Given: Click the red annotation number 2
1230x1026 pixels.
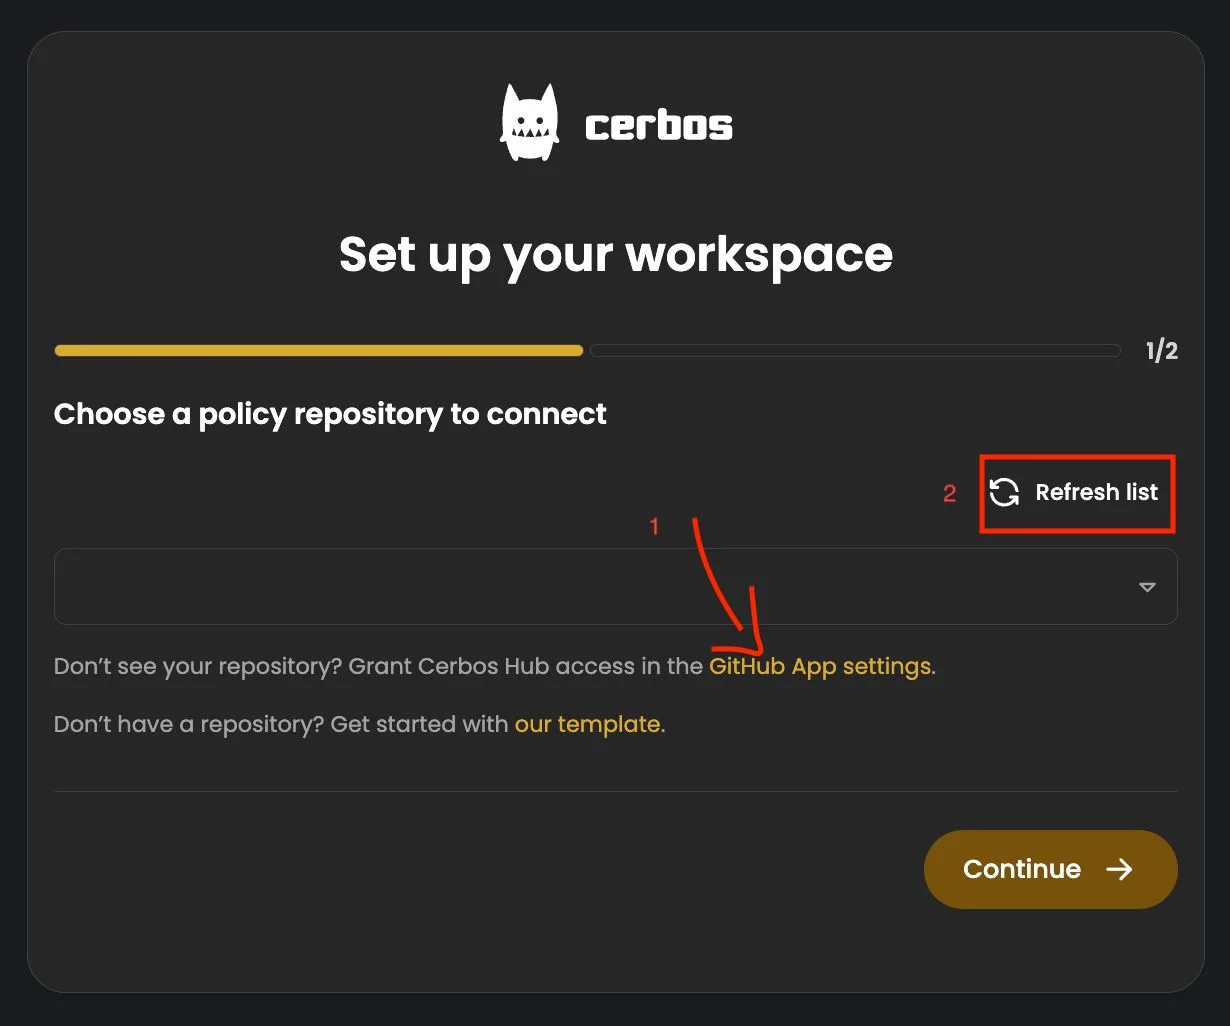Looking at the screenshot, I should [950, 493].
